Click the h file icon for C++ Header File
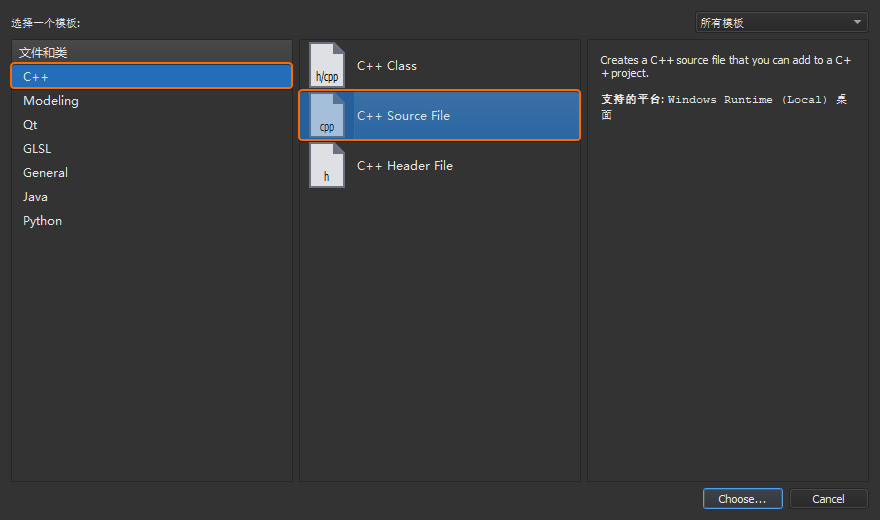Image resolution: width=880 pixels, height=520 pixels. 327,166
